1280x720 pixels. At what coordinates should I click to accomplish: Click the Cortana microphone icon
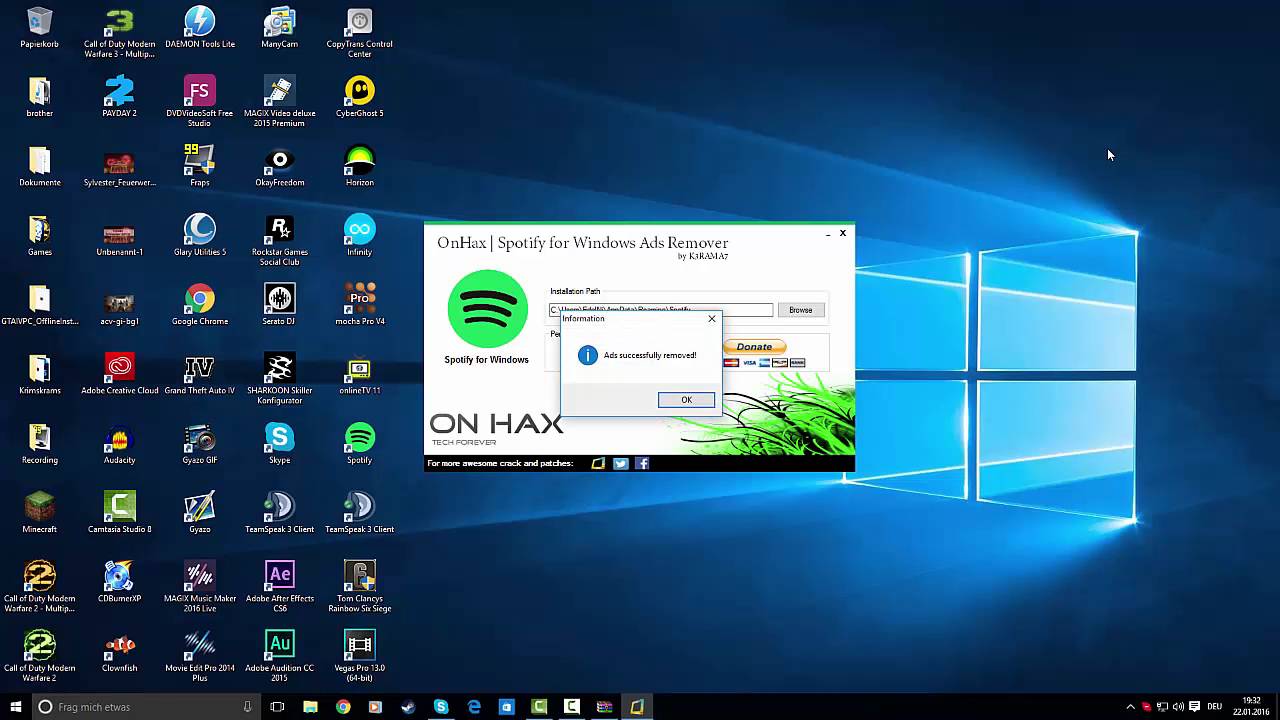tap(247, 707)
